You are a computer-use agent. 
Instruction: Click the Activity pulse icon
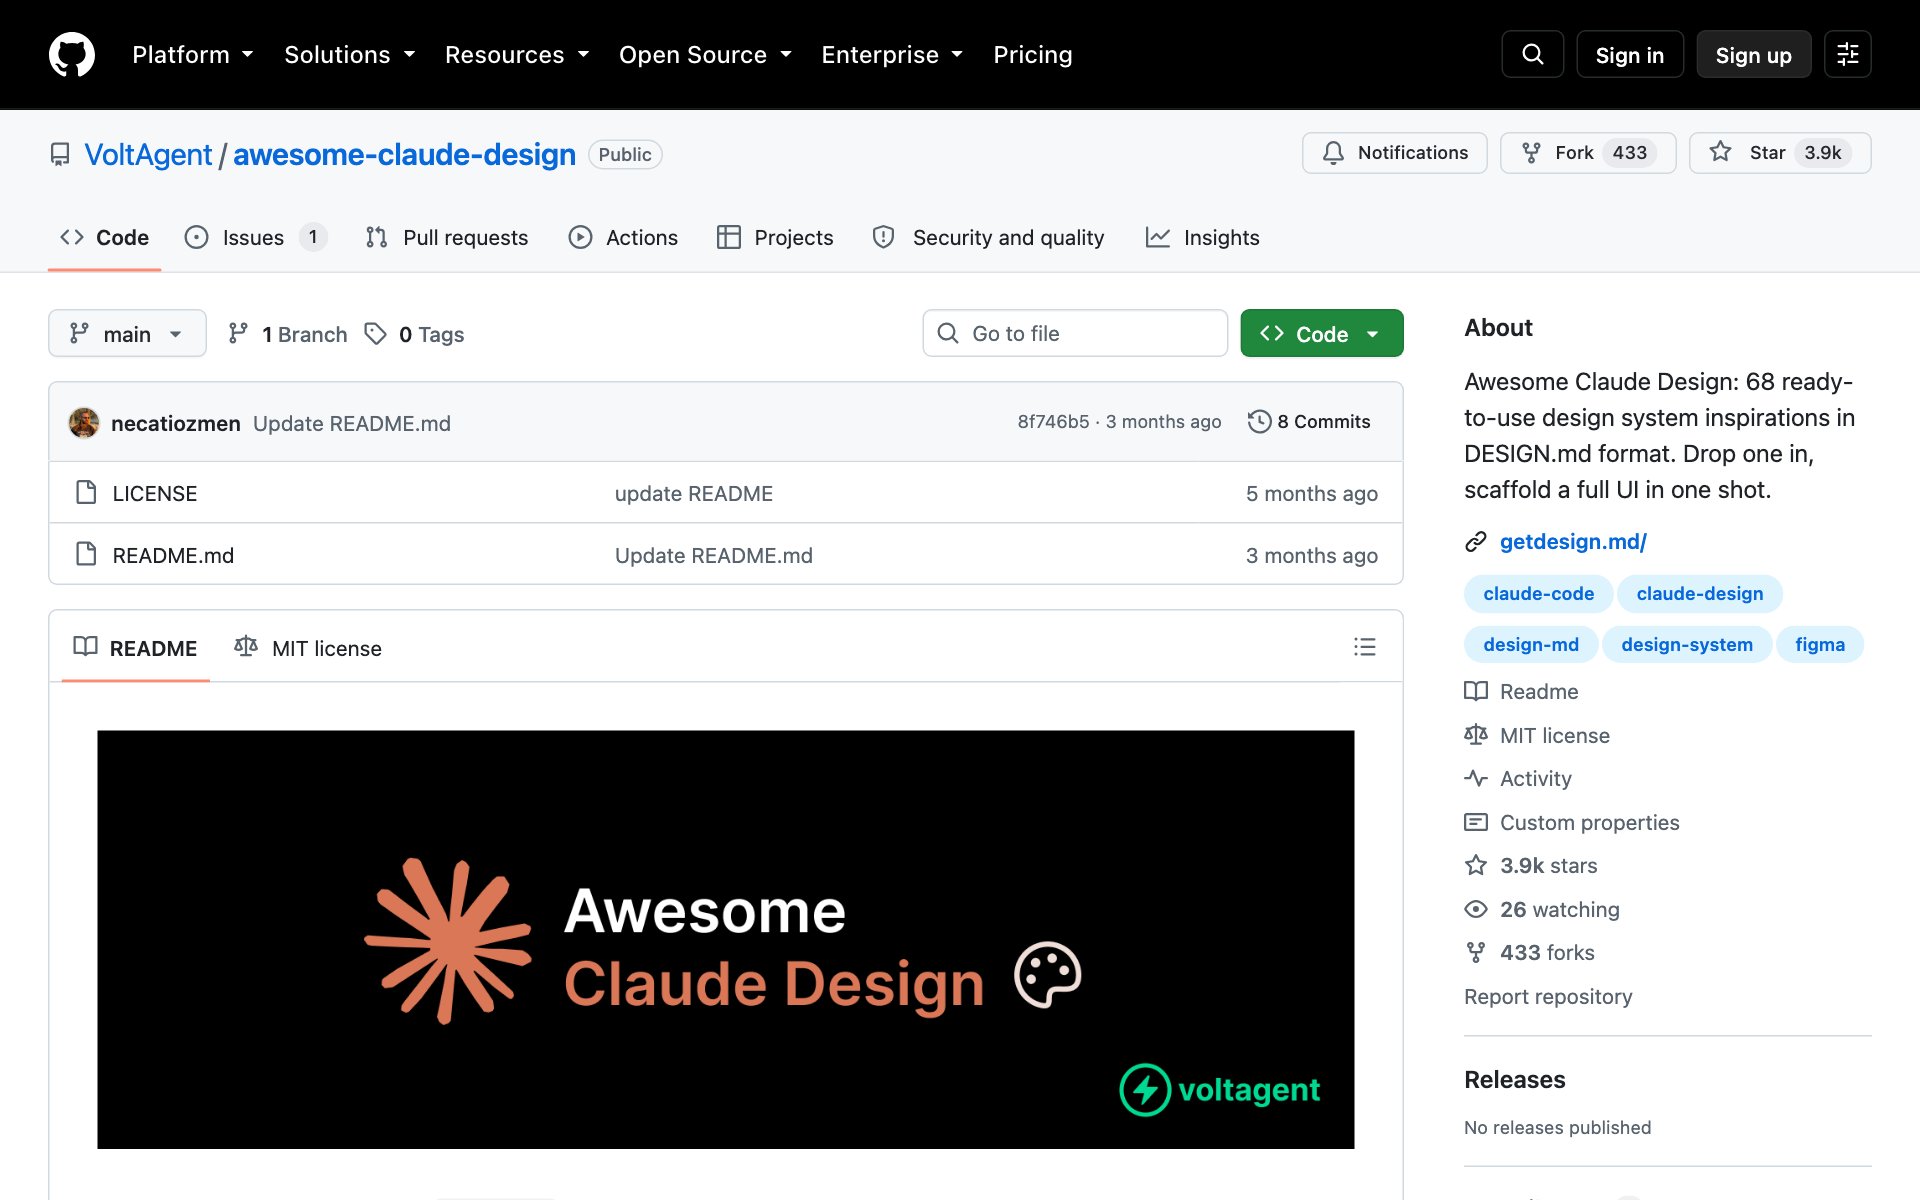(x=1475, y=778)
